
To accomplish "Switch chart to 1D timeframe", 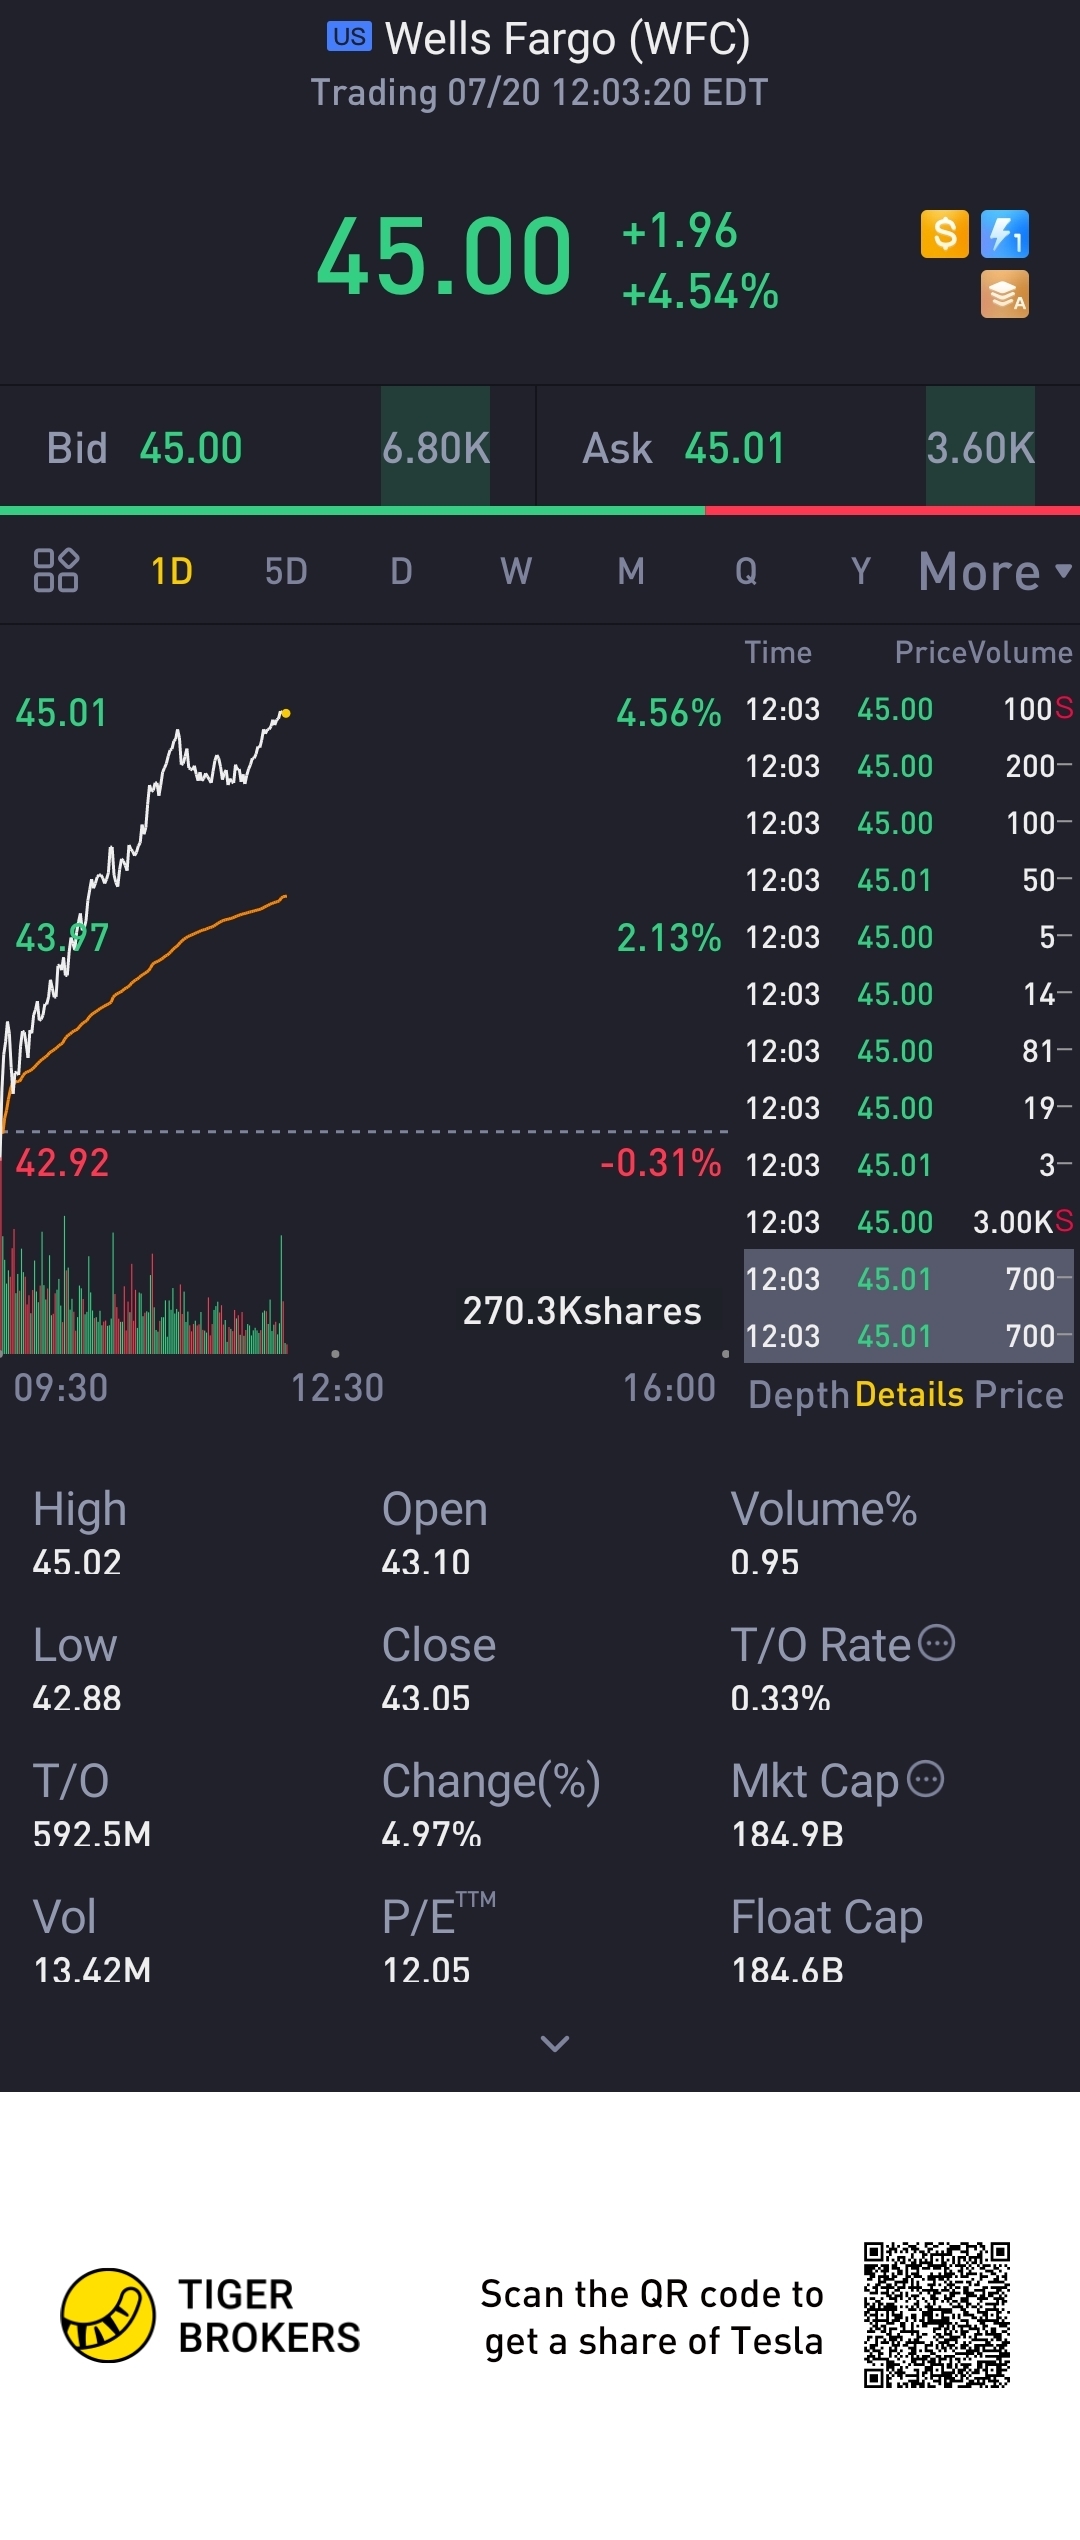I will pyautogui.click(x=171, y=572).
